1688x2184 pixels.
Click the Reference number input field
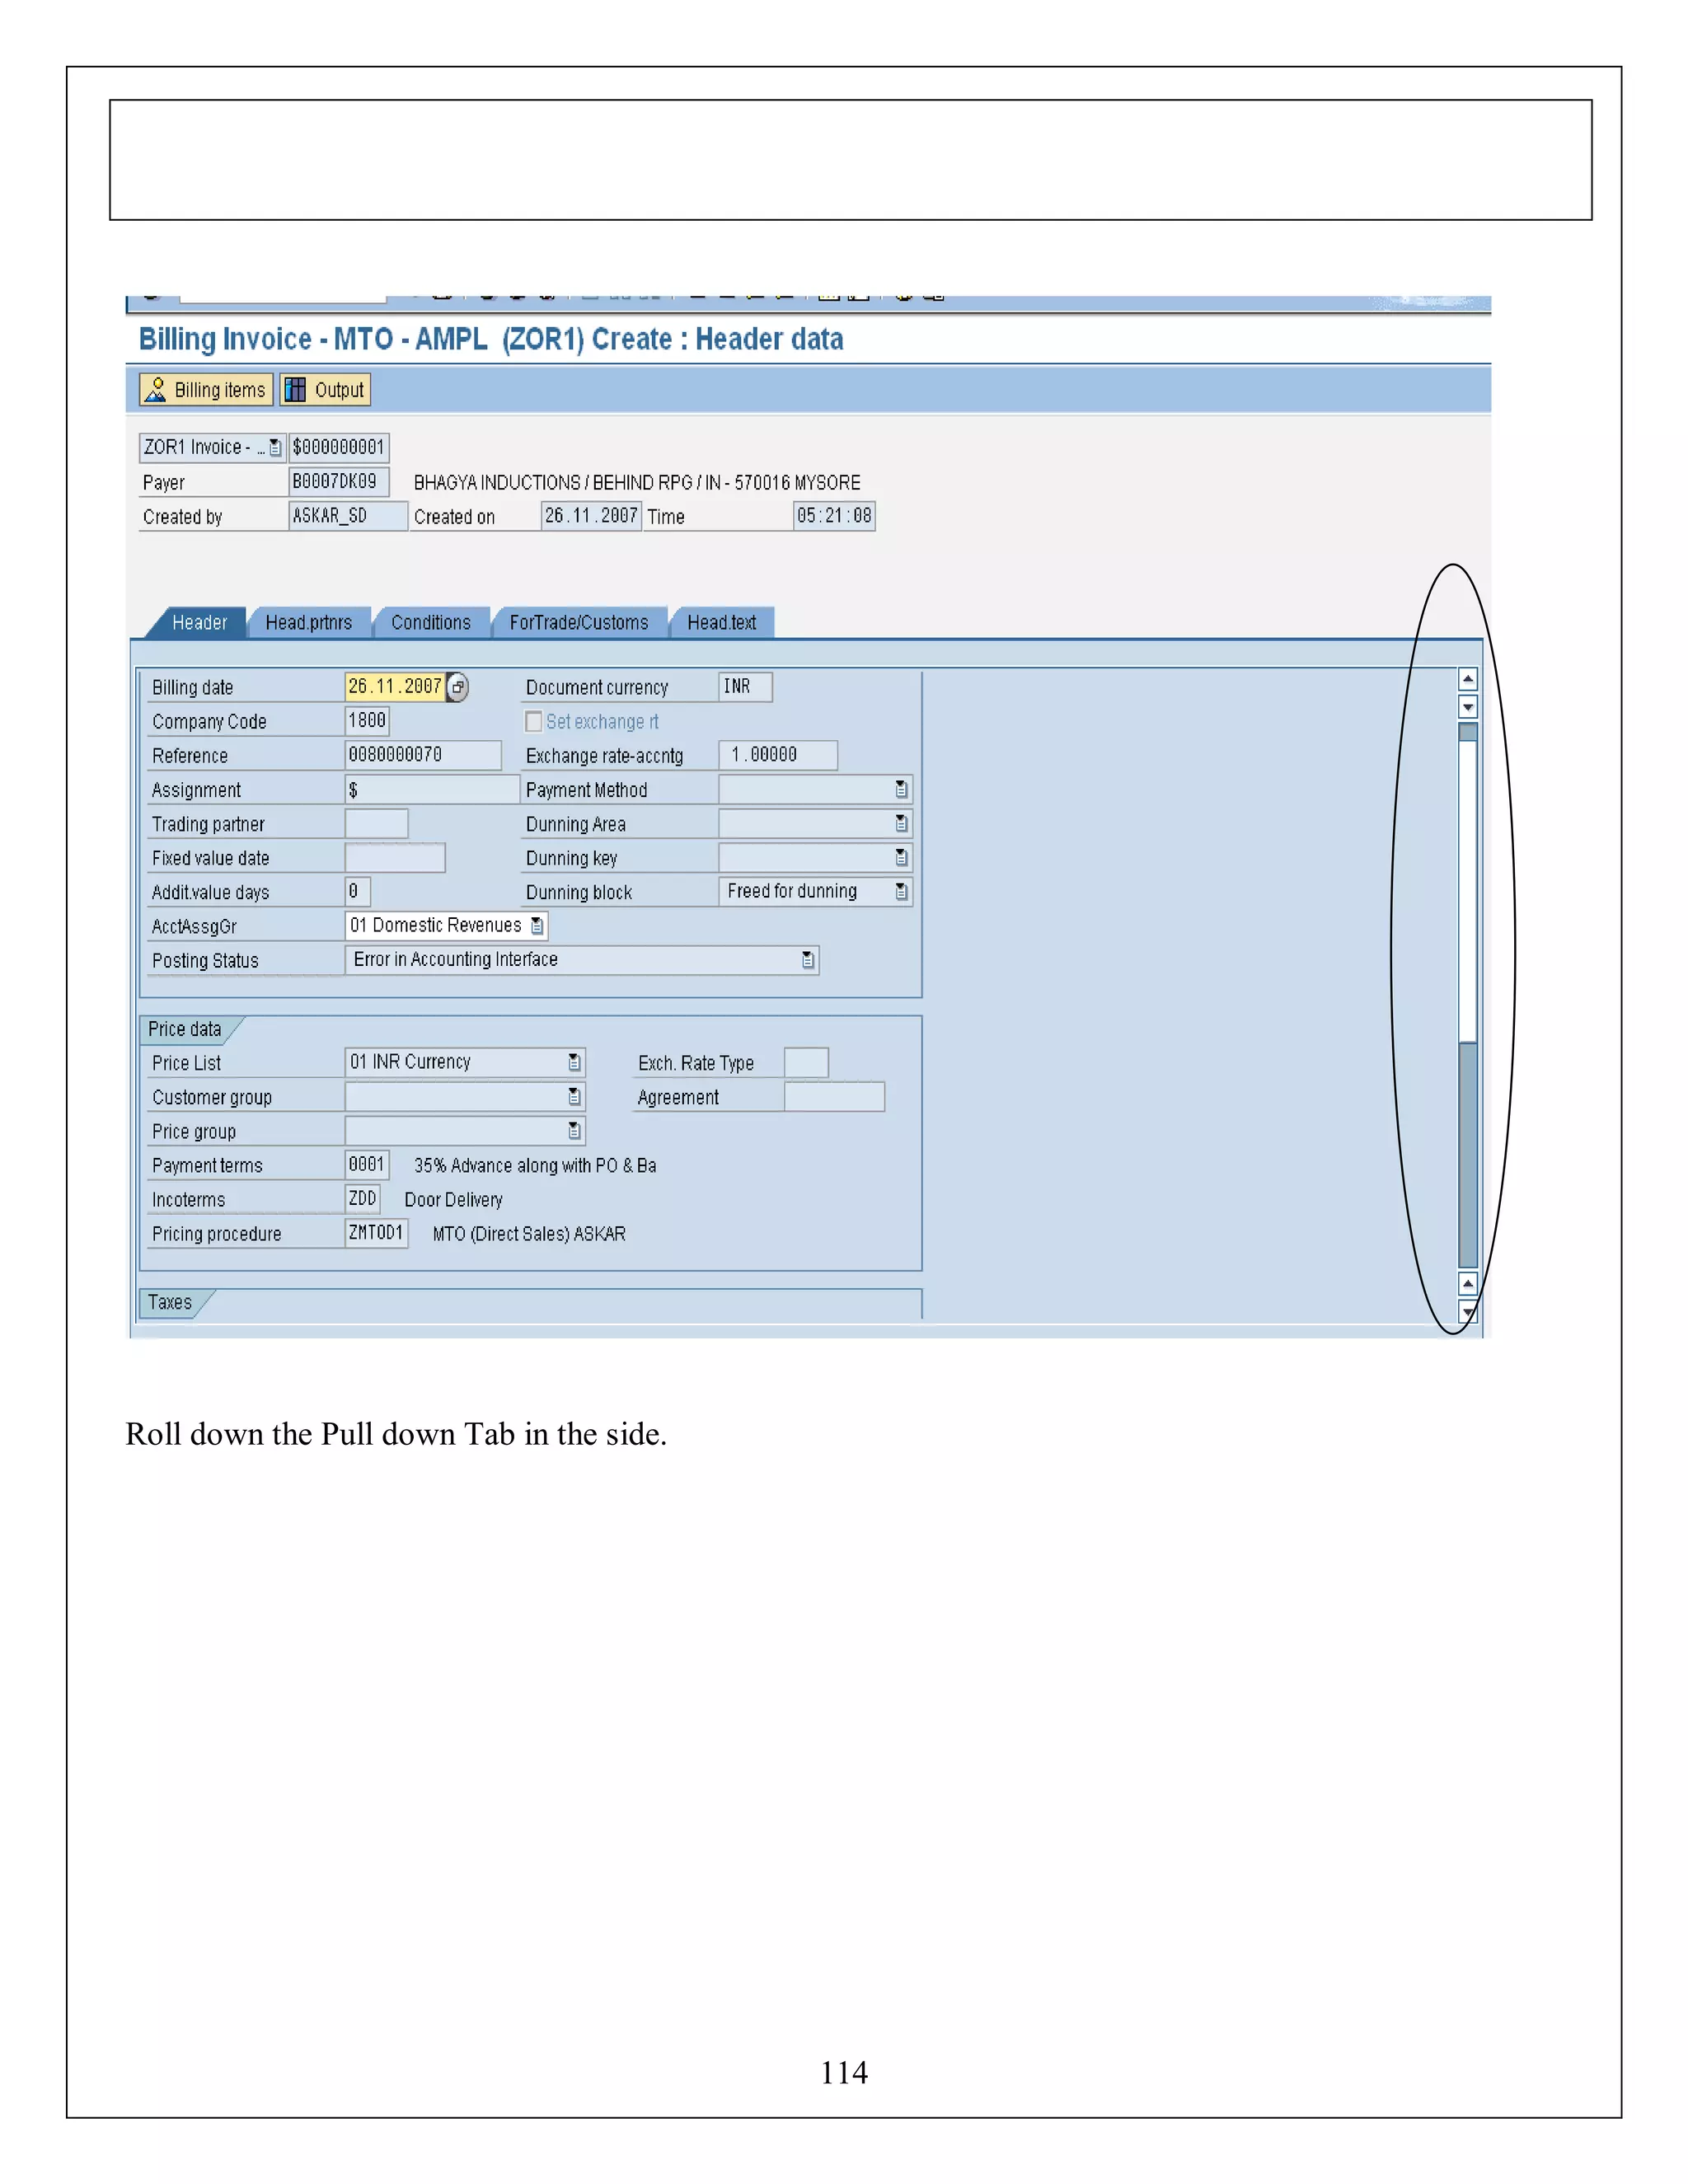(x=422, y=755)
